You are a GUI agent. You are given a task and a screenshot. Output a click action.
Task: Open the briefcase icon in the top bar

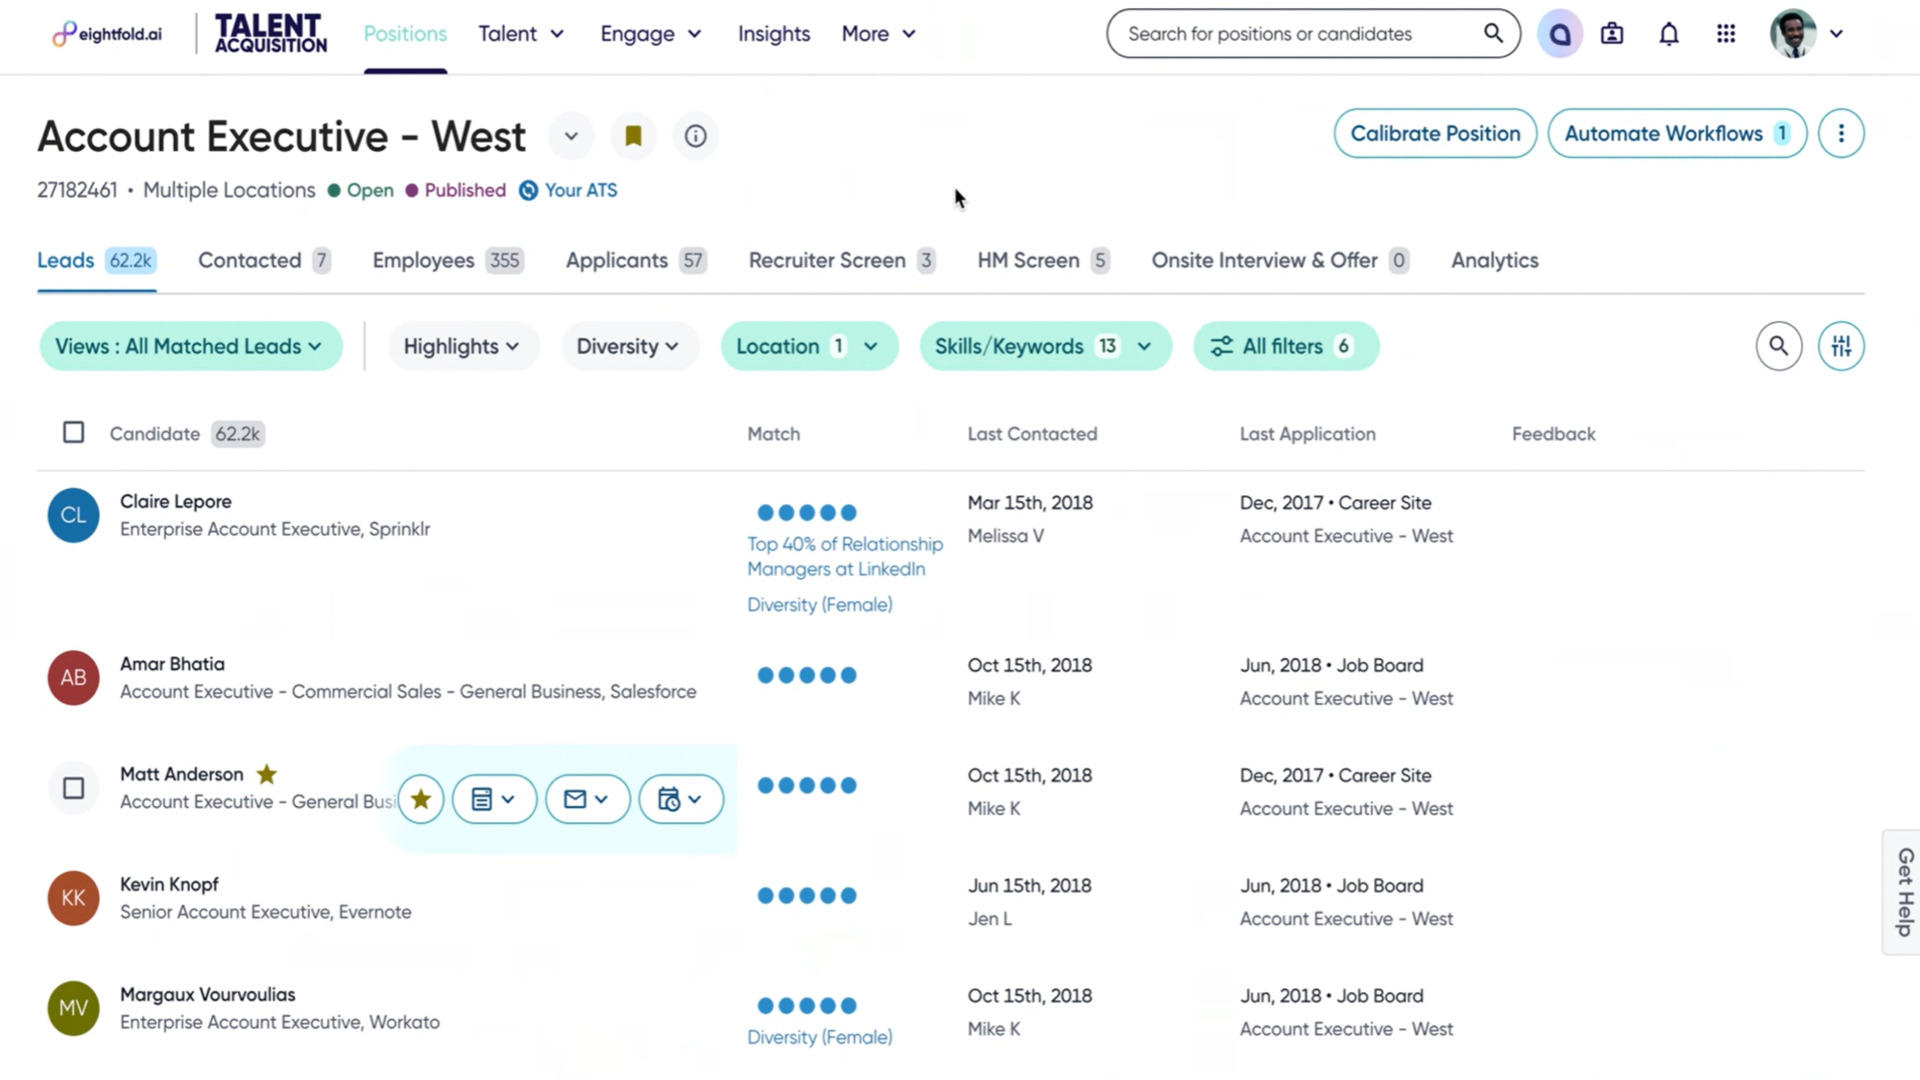tap(1612, 33)
